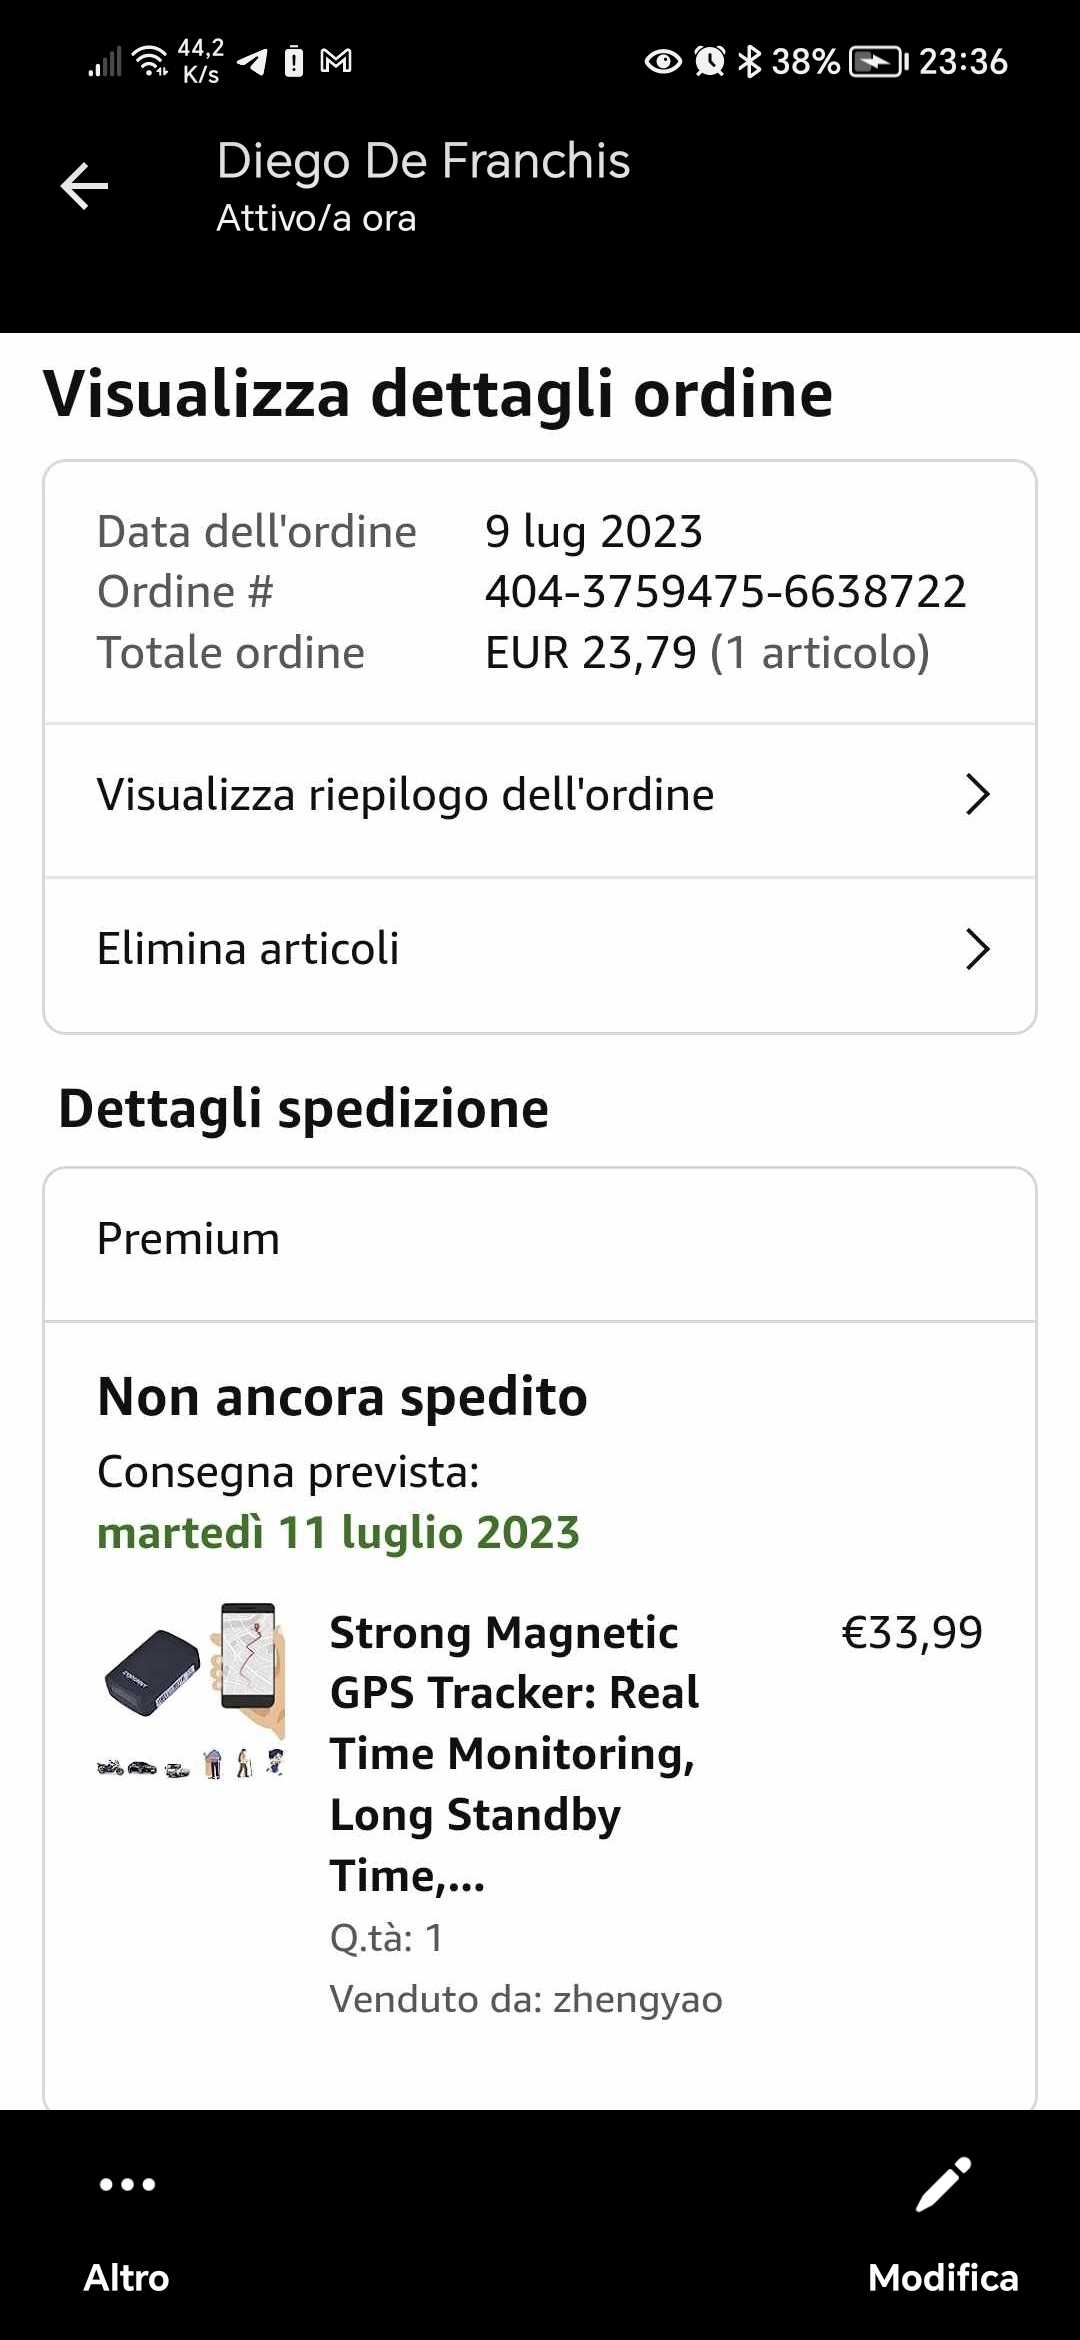Tap the back arrow icon
Viewport: 1080px width, 2340px height.
85,186
